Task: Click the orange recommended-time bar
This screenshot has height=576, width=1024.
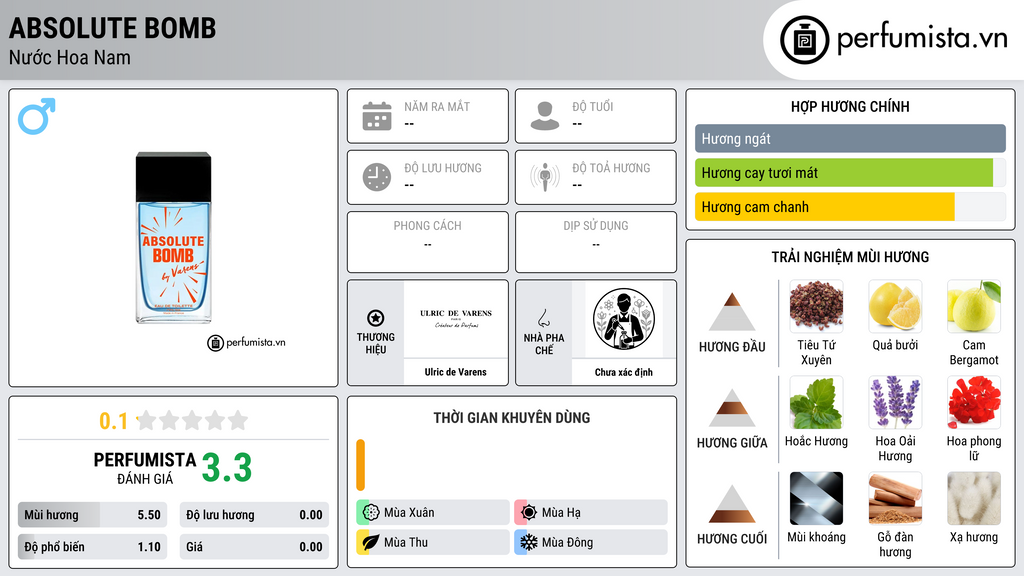Action: [360, 465]
